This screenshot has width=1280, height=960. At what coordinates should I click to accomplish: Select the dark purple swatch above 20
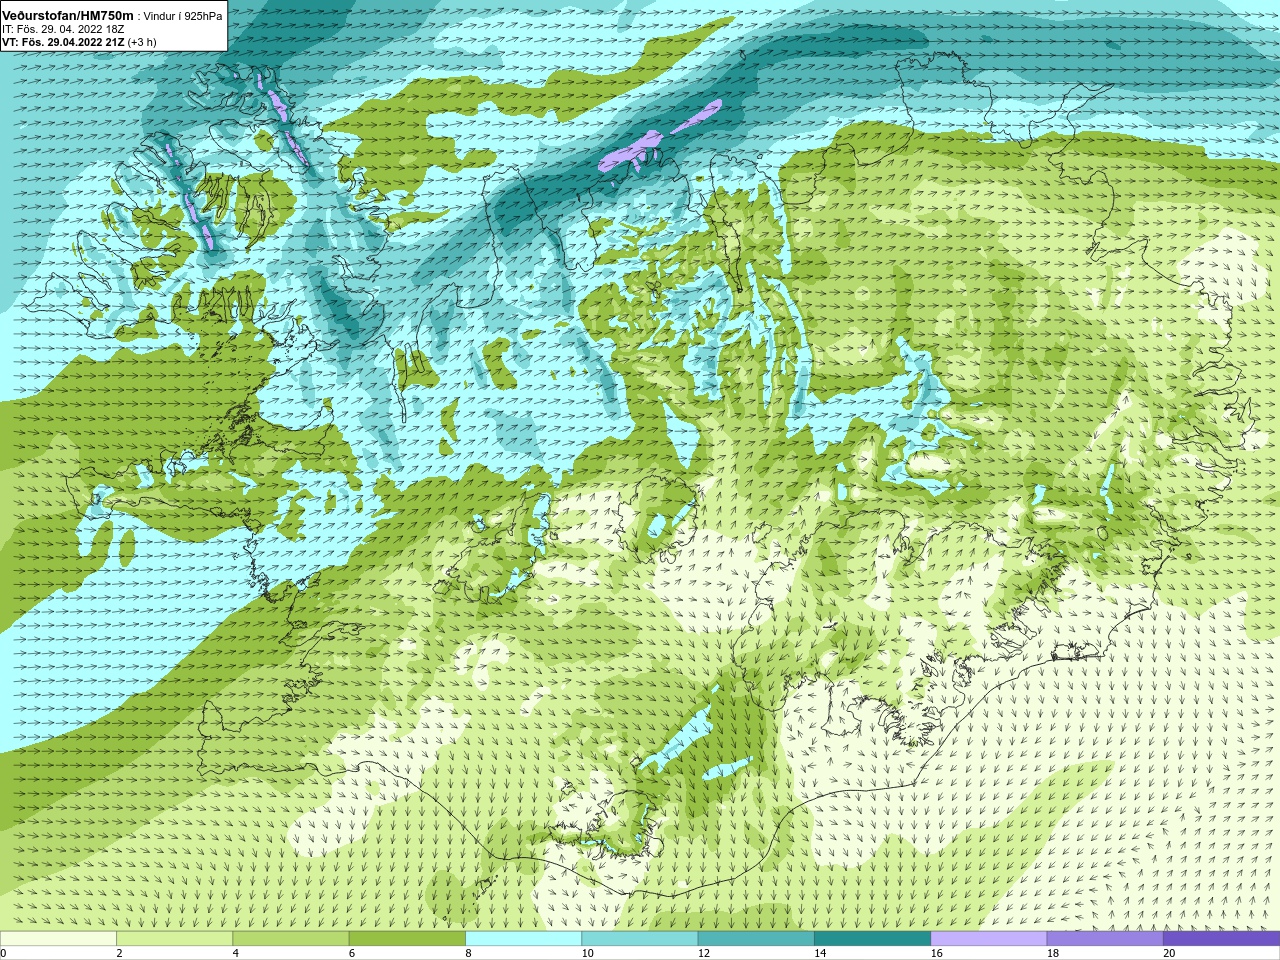point(1221,938)
